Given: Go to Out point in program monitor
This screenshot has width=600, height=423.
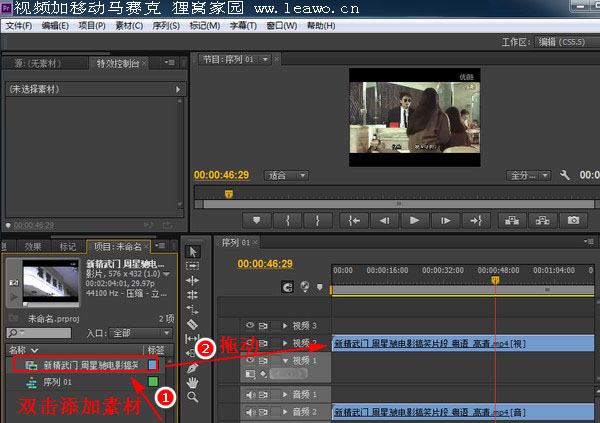Looking at the screenshot, I should (x=476, y=220).
